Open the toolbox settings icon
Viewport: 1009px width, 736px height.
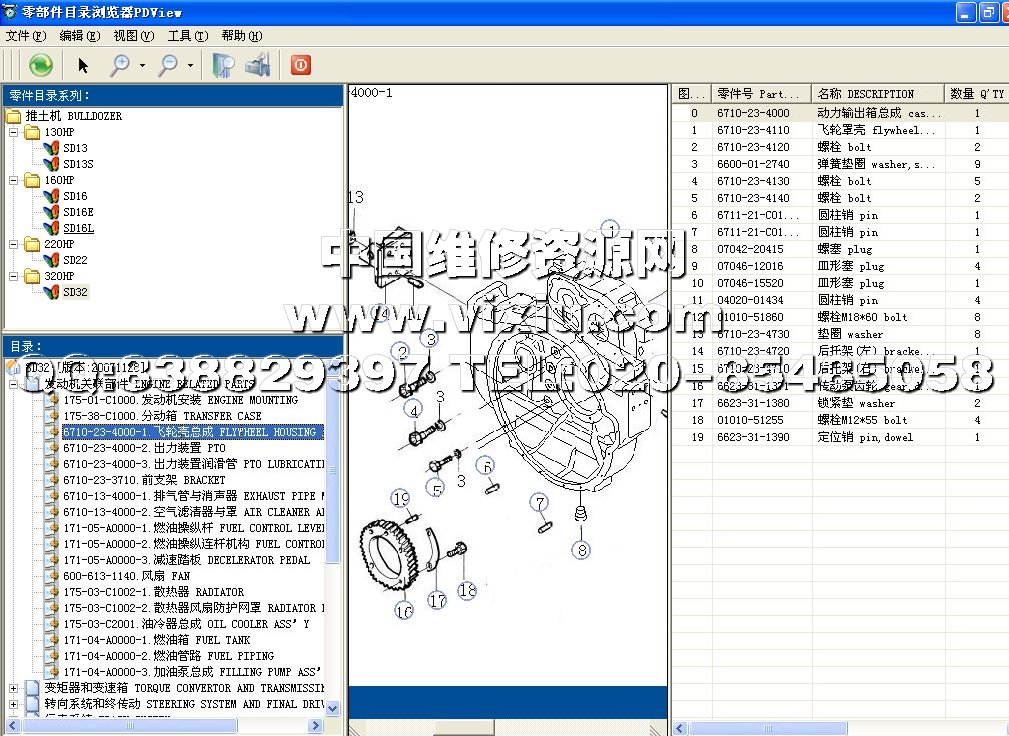pyautogui.click(x=258, y=65)
